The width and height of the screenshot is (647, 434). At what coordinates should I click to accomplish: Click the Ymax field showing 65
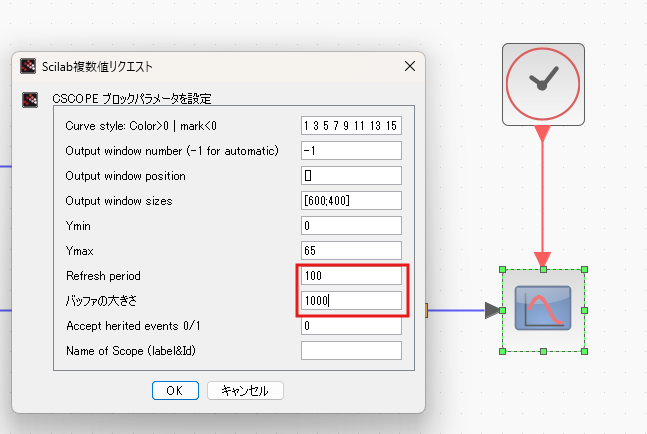pos(350,250)
